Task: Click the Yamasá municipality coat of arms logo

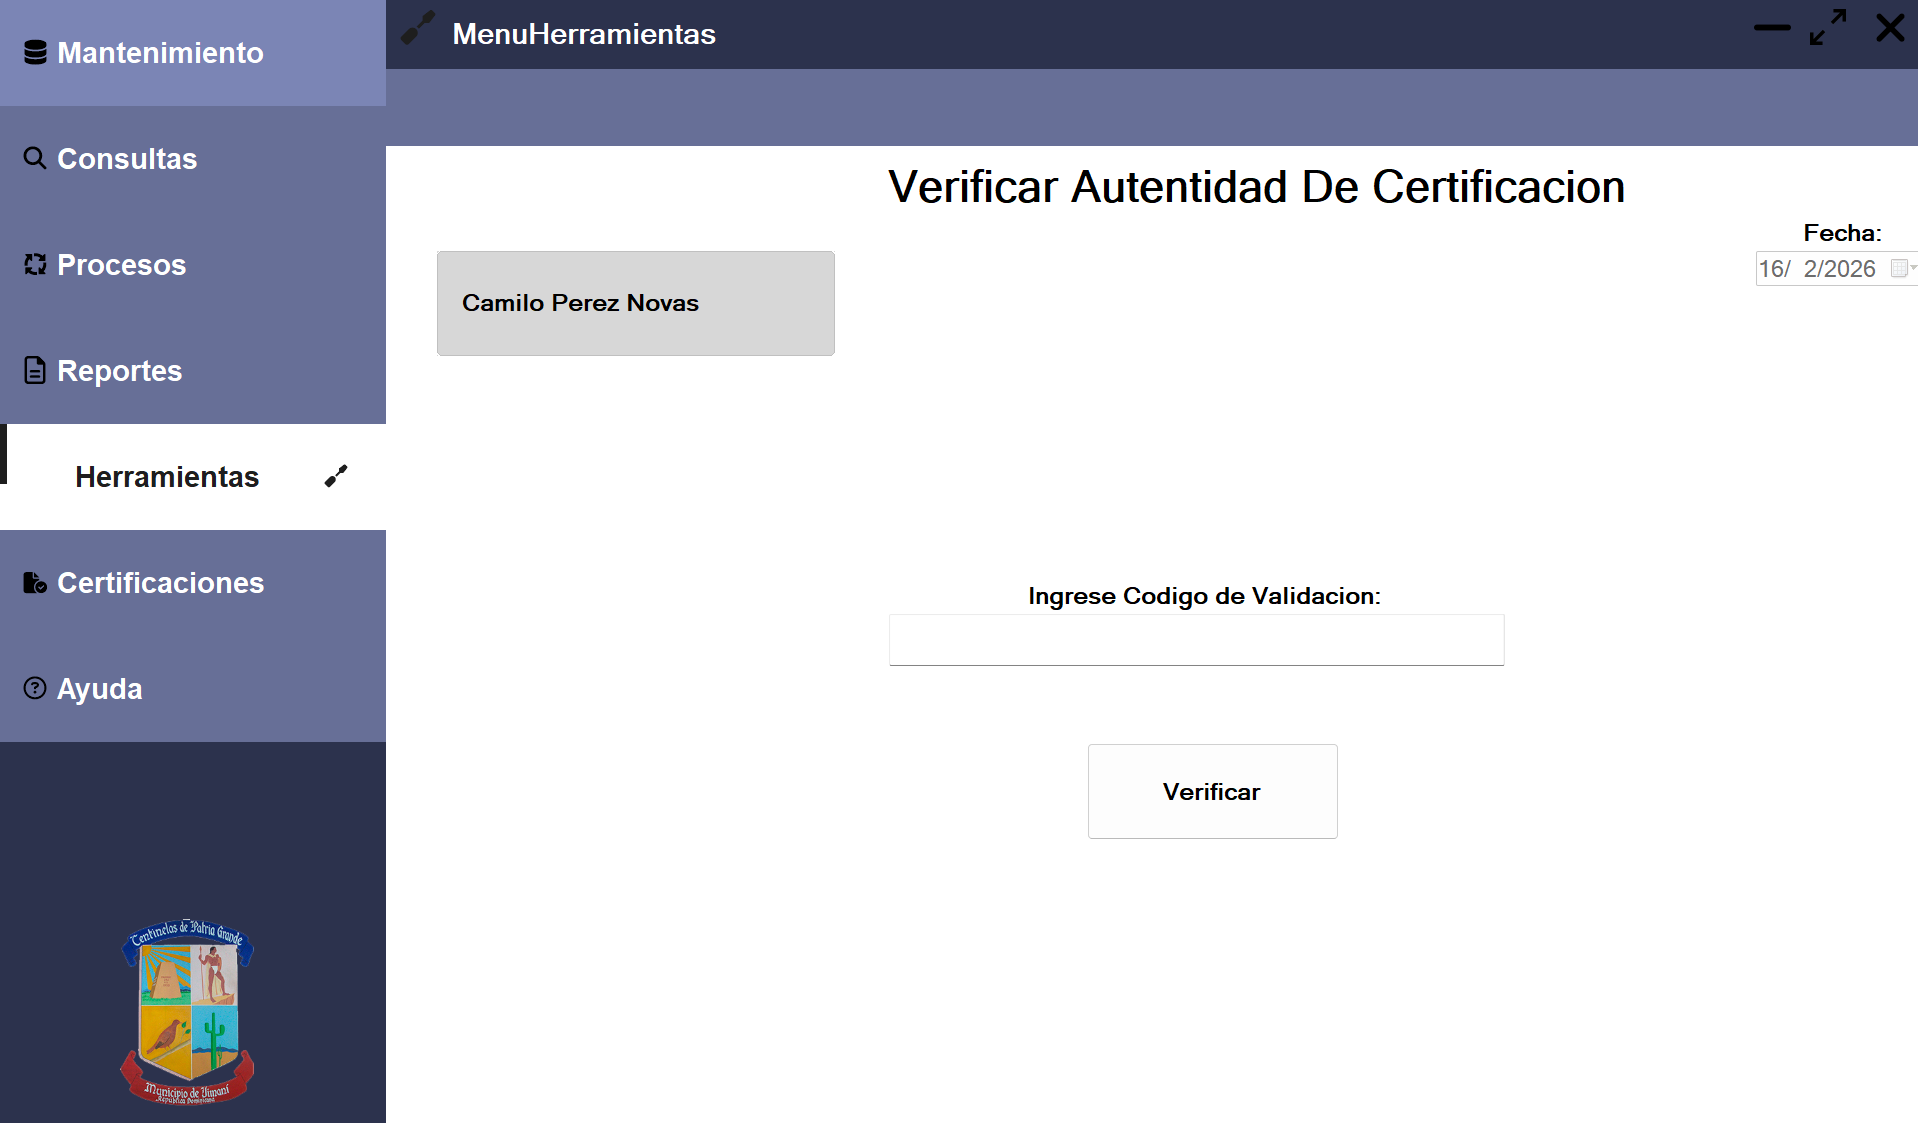Action: coord(188,1010)
